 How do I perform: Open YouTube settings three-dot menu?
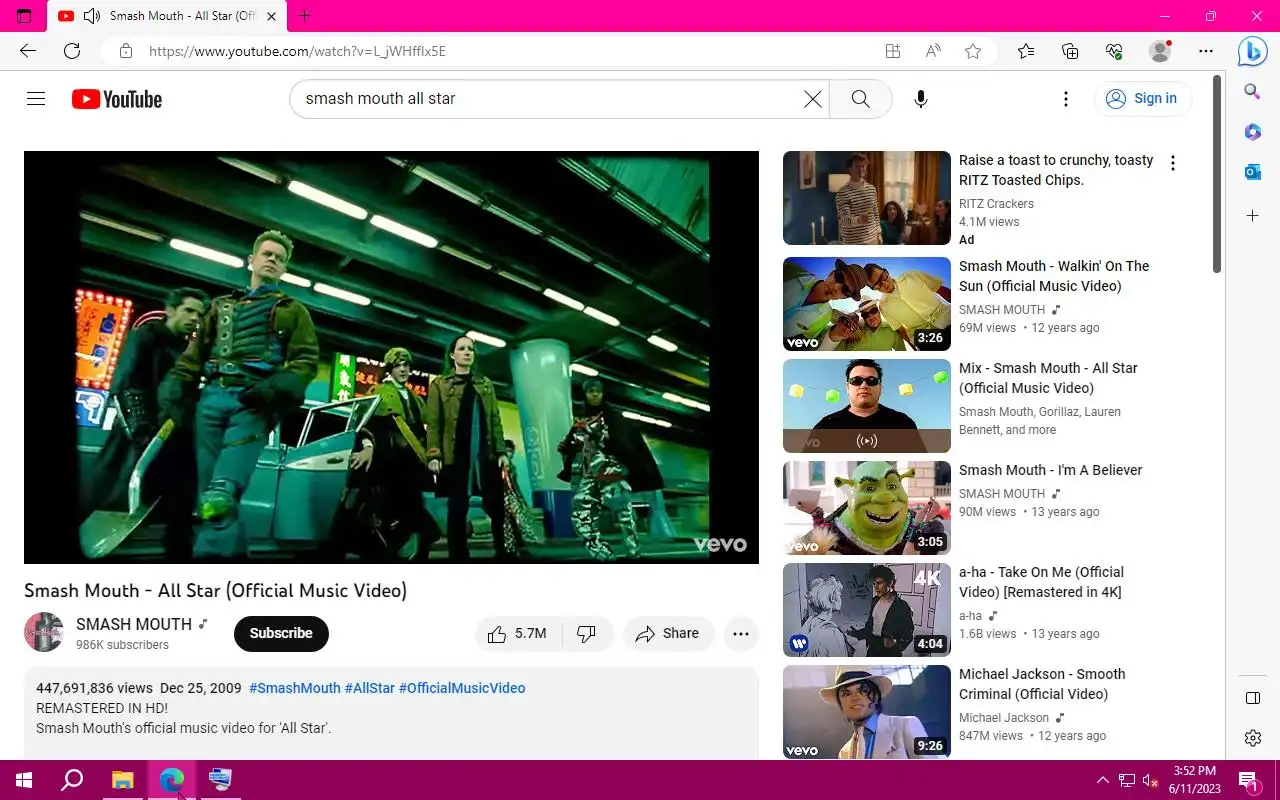1066,99
